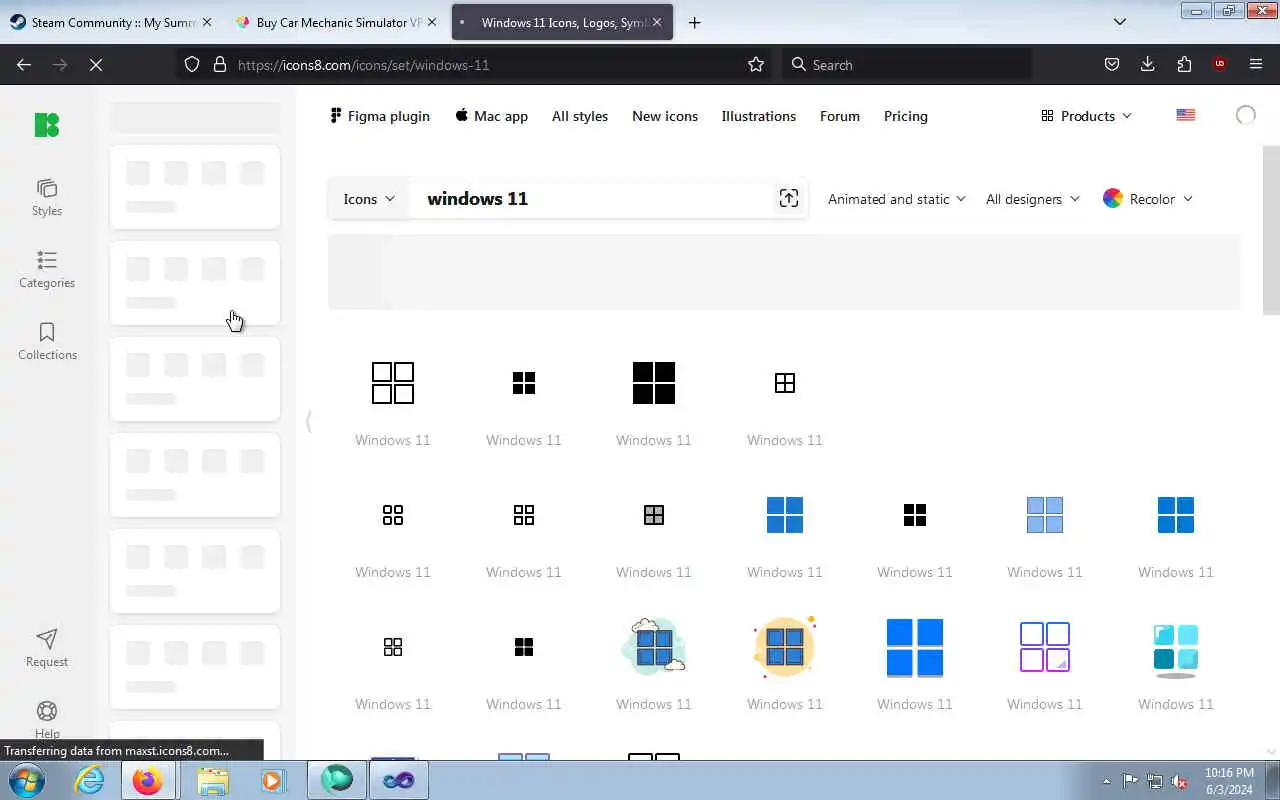Viewport: 1280px width, 800px height.
Task: Stop loading the page
Action: point(96,64)
